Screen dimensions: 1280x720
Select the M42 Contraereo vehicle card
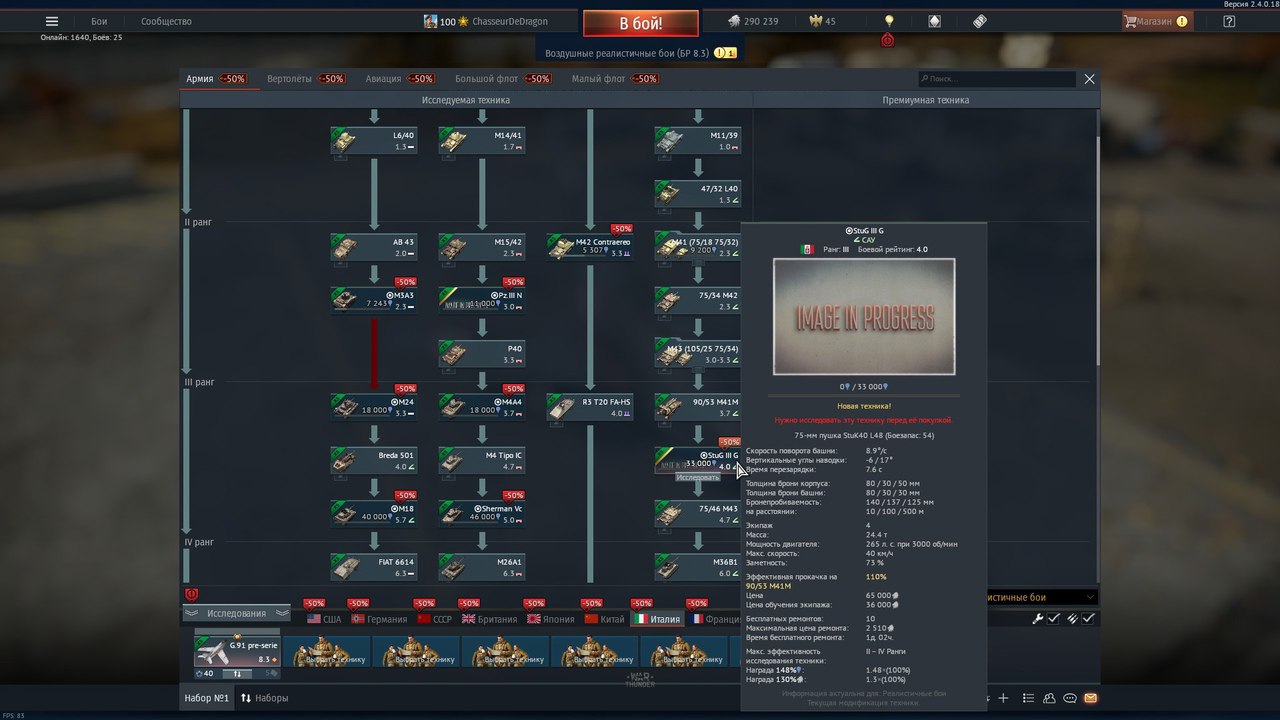590,247
